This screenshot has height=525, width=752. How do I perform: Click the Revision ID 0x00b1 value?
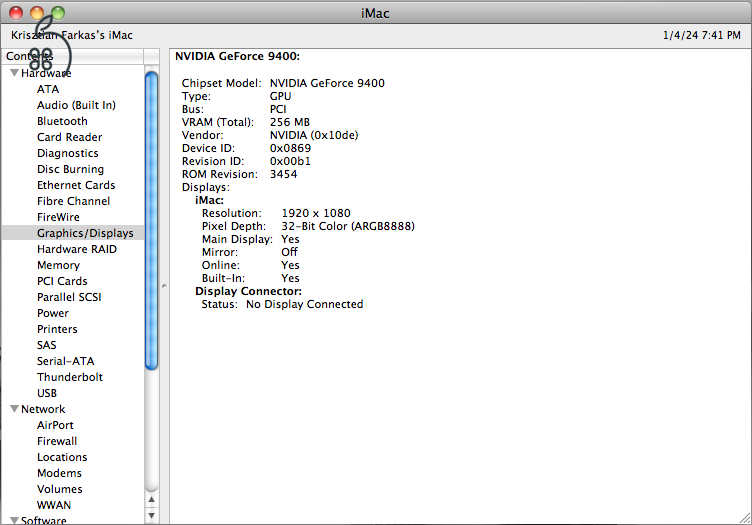pyautogui.click(x=290, y=161)
